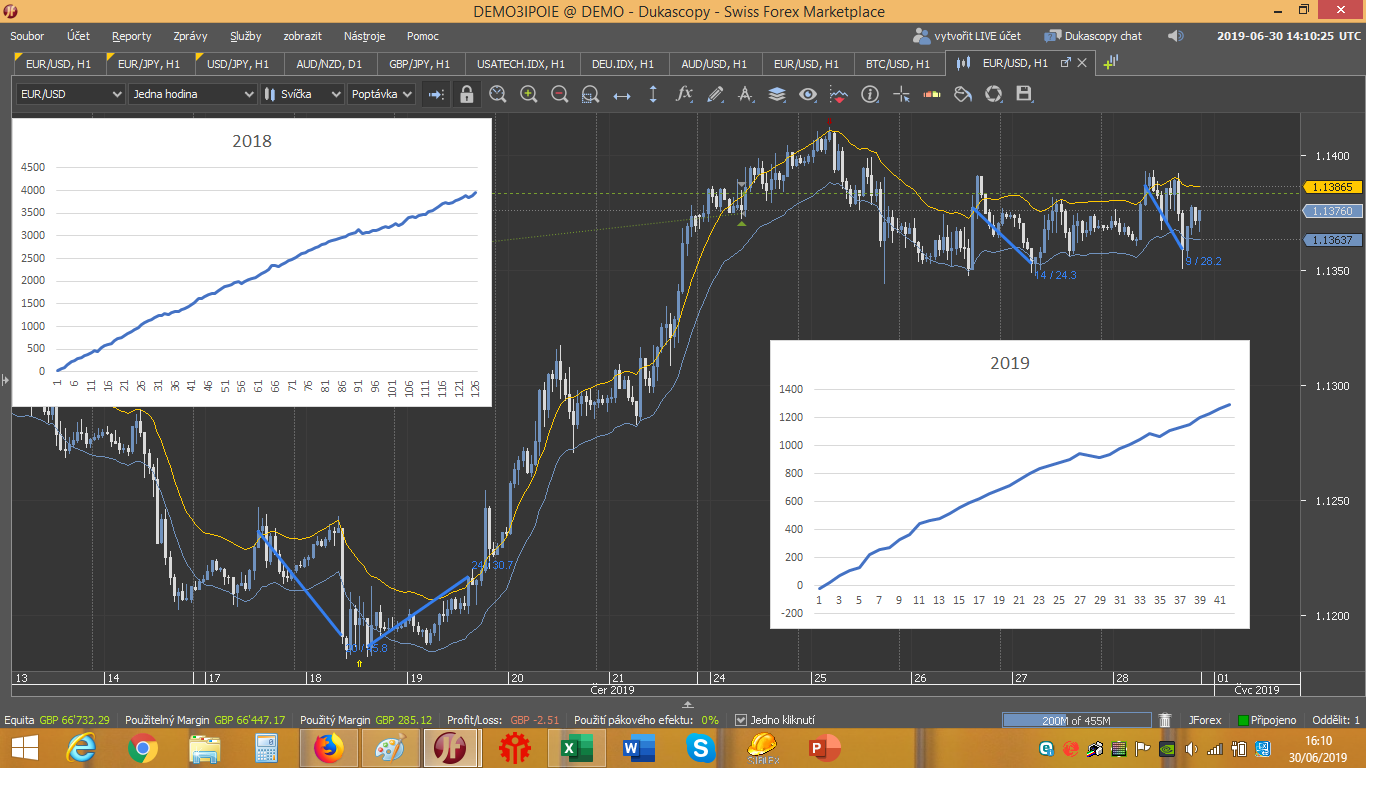Open the fx indicators tool
Viewport: 1399px width, 794px height.
tap(684, 94)
